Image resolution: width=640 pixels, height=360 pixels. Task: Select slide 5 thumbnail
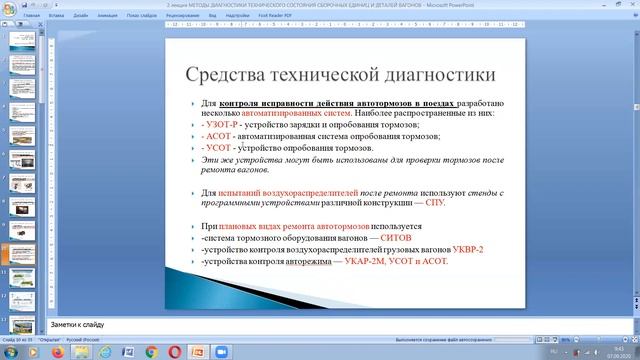(x=22, y=136)
